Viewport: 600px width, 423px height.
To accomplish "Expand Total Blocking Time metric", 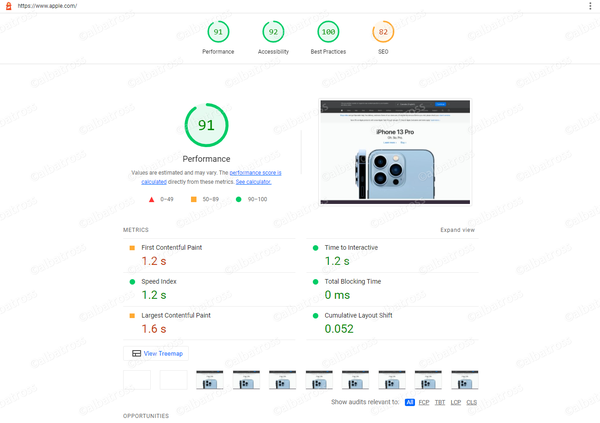I will click(392, 290).
